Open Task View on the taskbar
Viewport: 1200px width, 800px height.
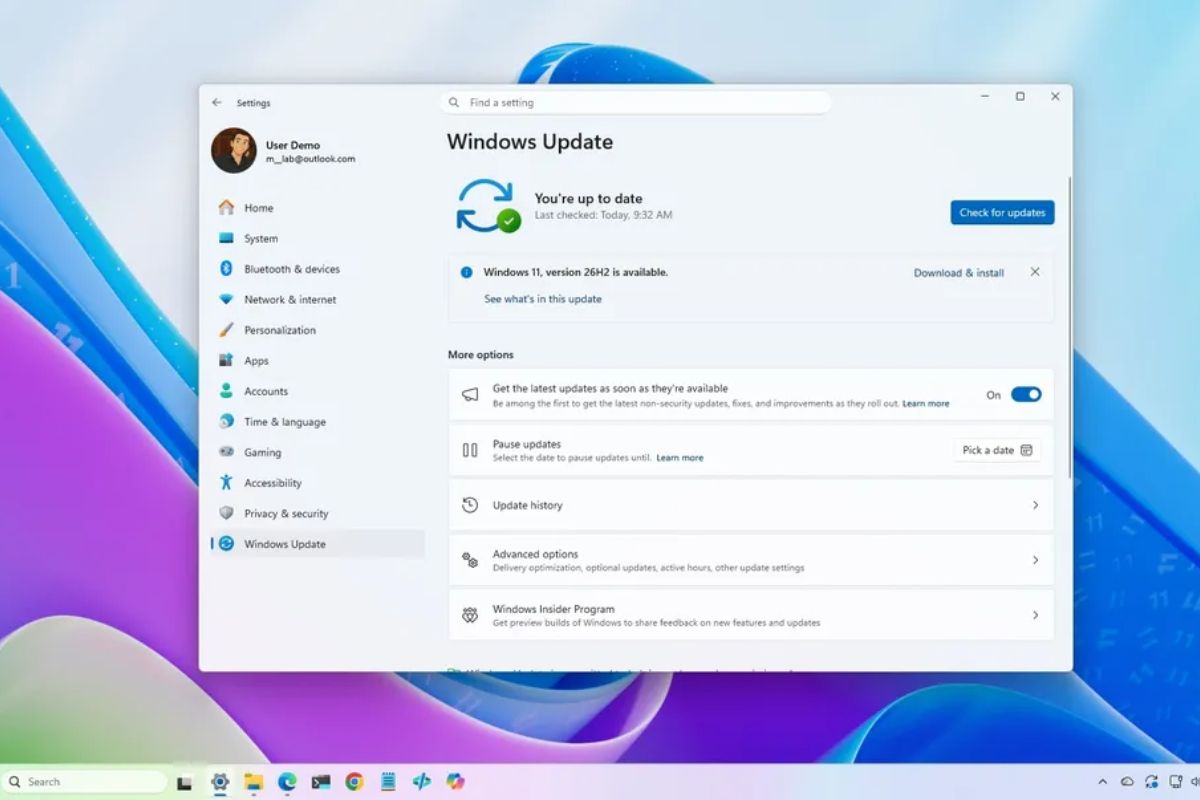pos(184,782)
